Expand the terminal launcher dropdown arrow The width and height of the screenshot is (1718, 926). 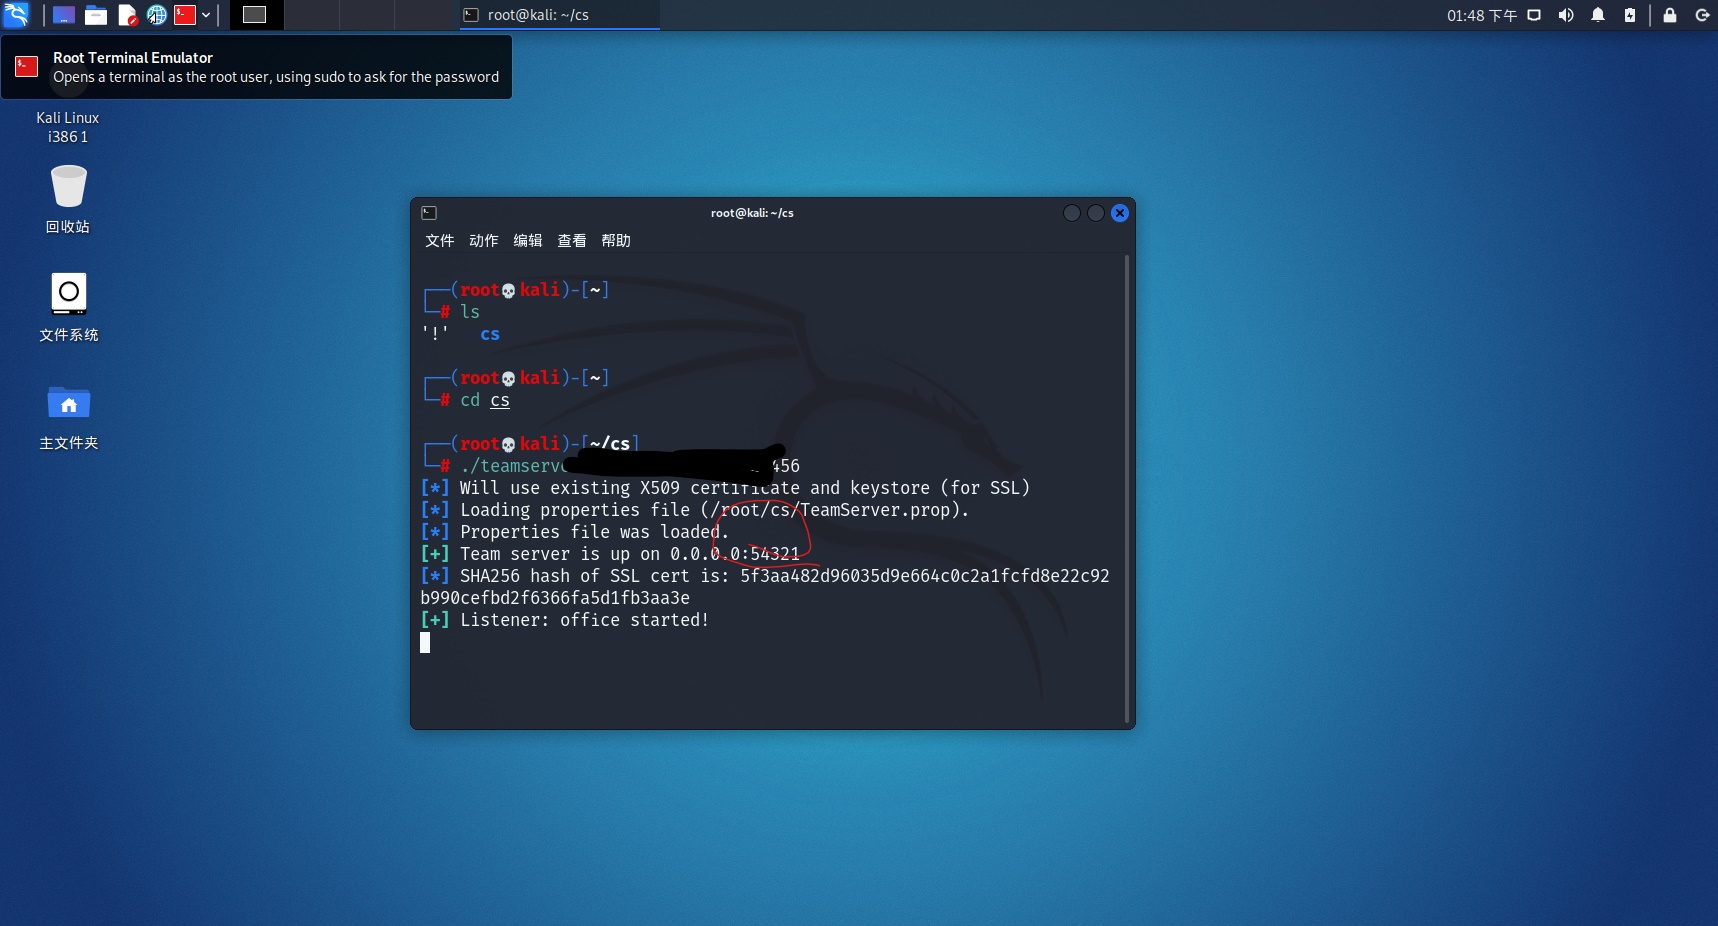click(206, 15)
